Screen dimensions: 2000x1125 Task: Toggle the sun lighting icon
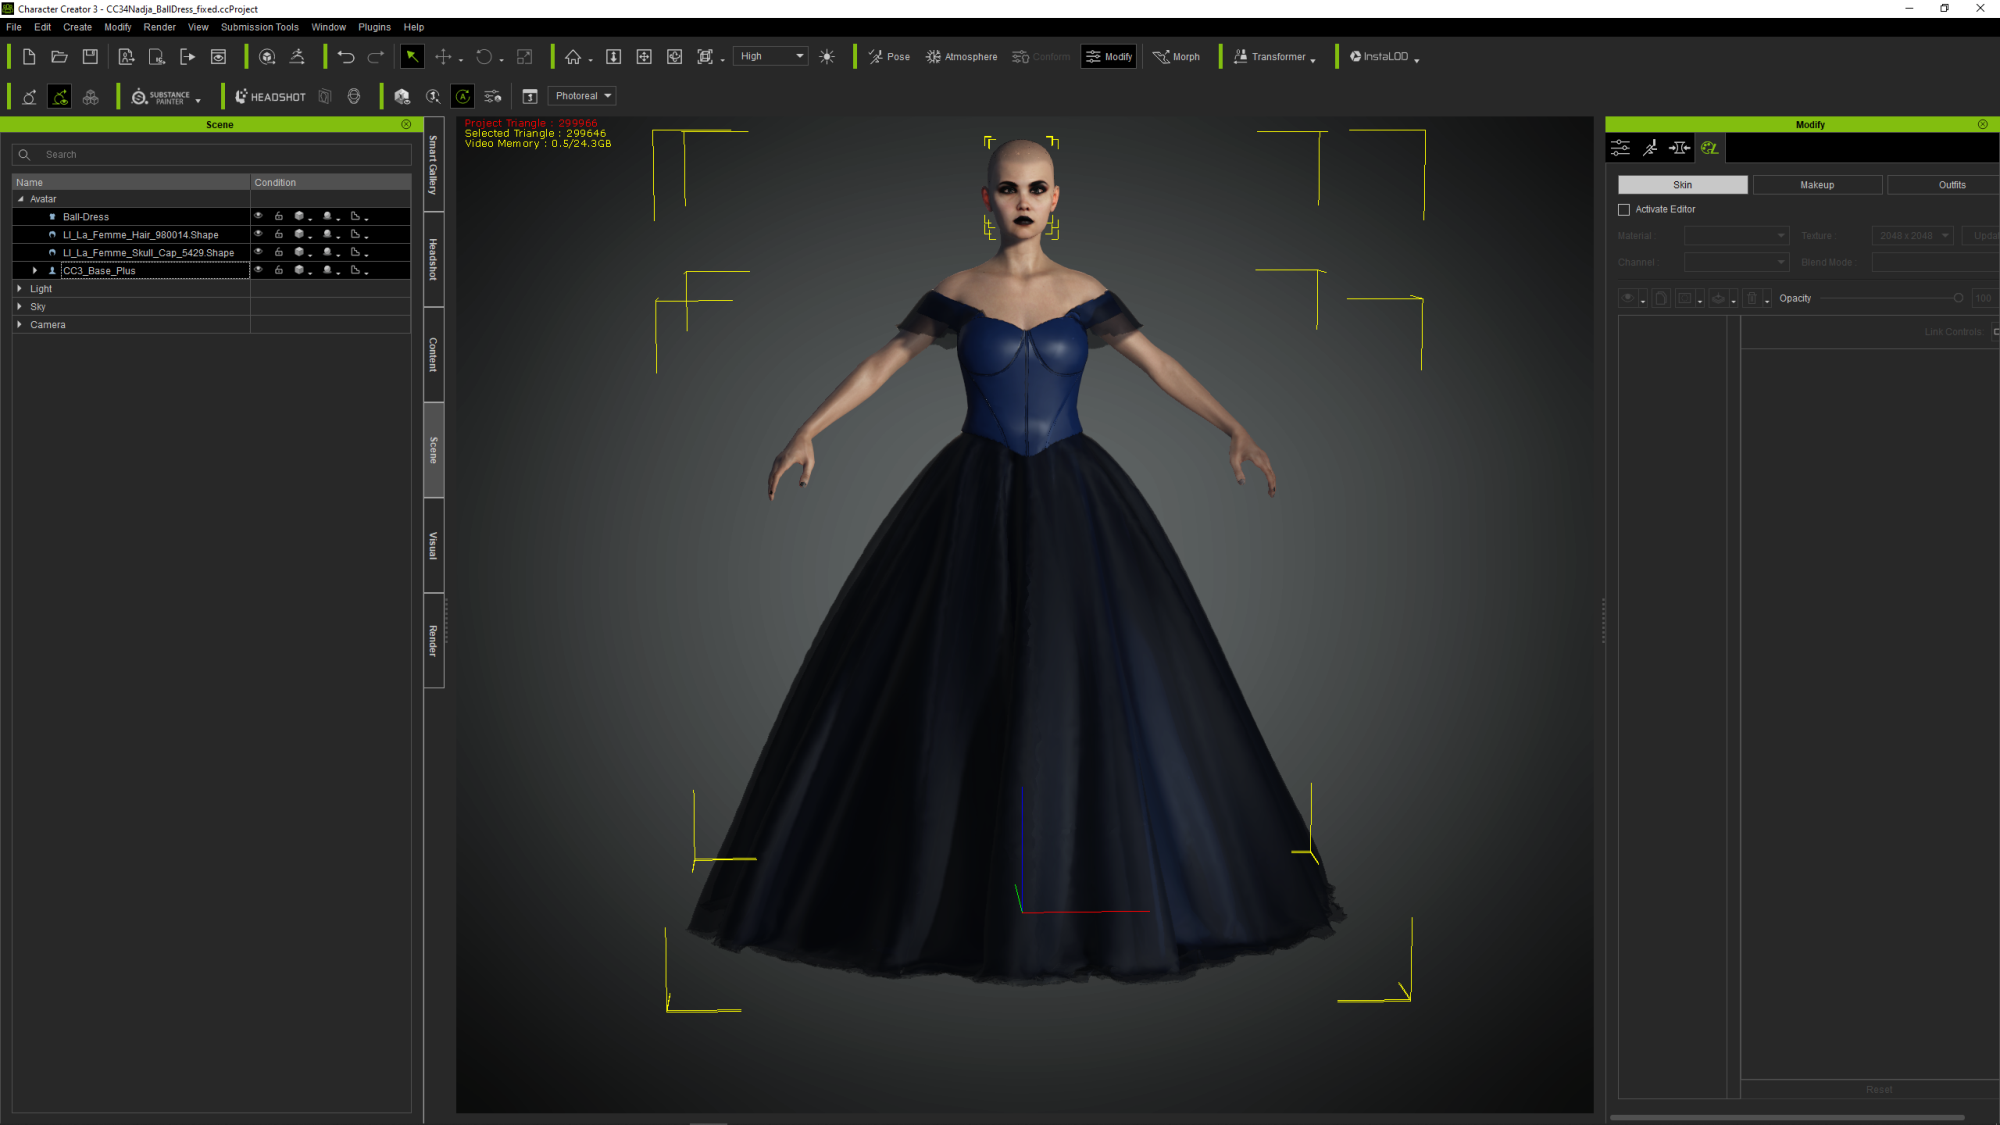827,57
